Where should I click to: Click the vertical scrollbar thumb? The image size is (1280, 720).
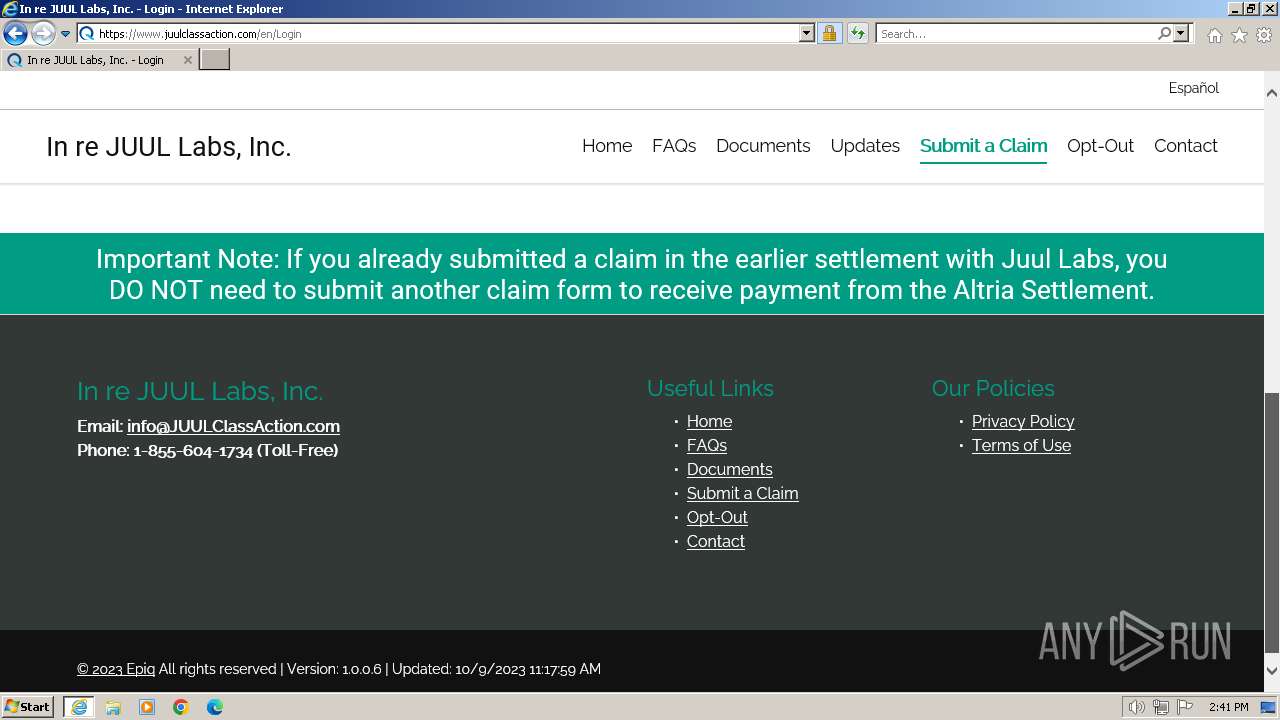coord(1271,521)
